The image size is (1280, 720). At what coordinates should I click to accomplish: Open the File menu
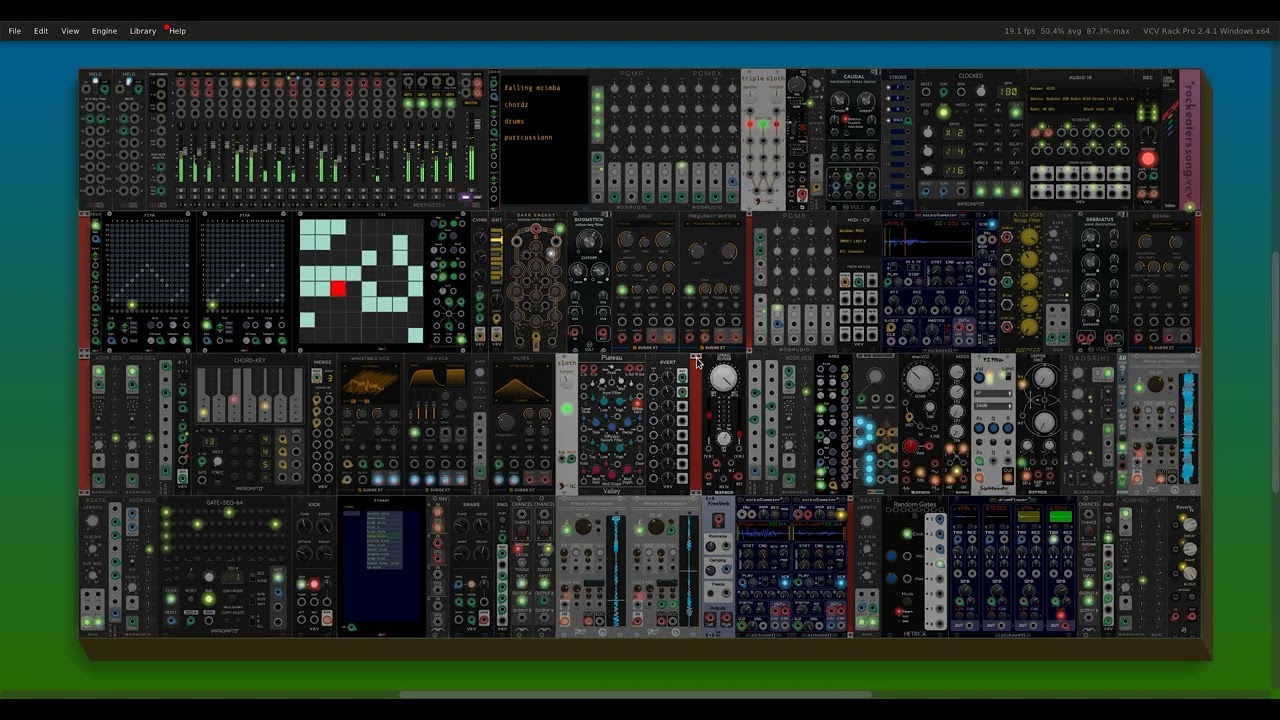[x=15, y=31]
